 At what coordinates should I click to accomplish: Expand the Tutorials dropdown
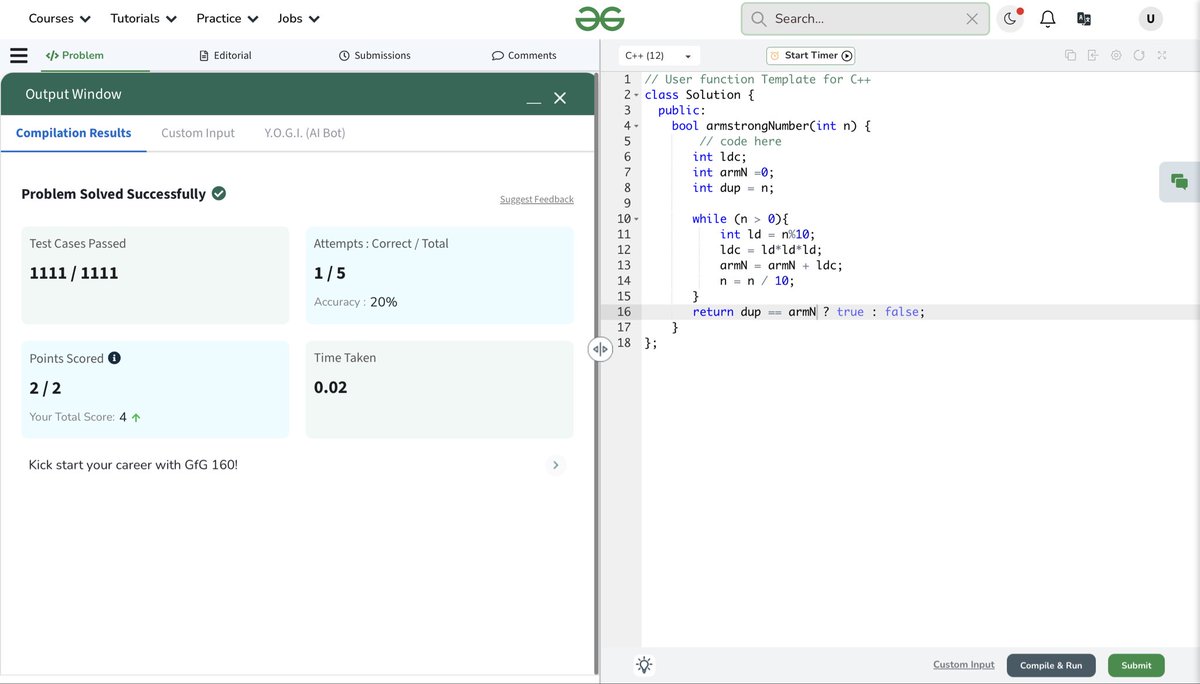(143, 19)
